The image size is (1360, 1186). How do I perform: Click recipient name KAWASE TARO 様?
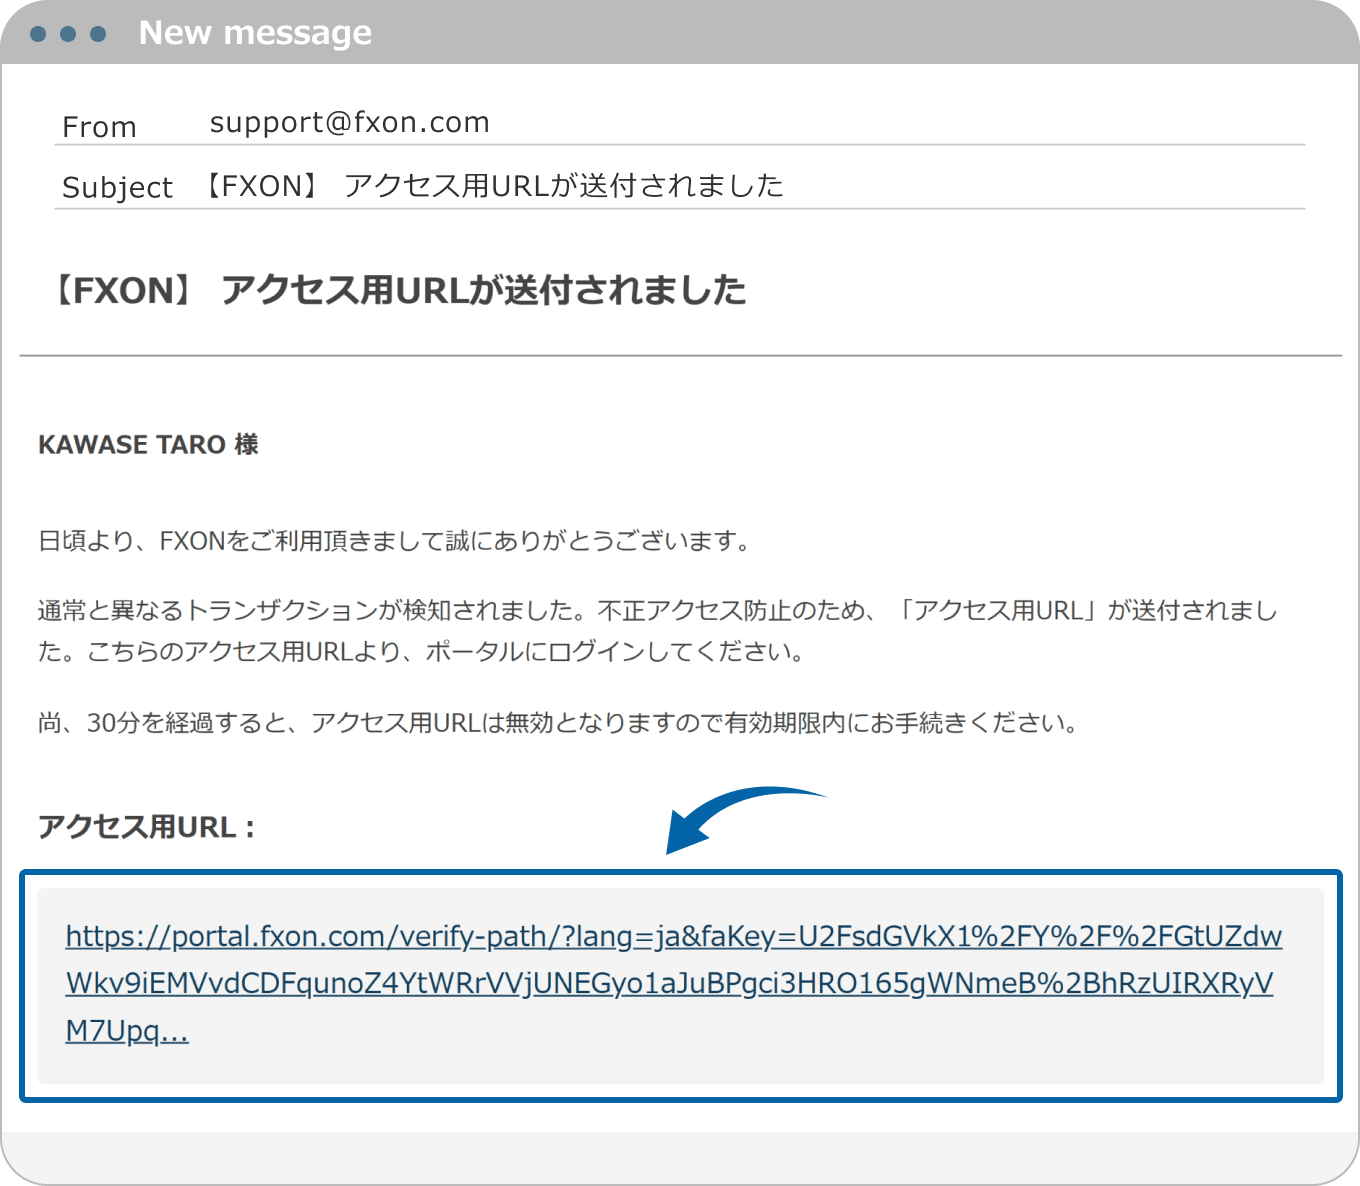(x=148, y=444)
